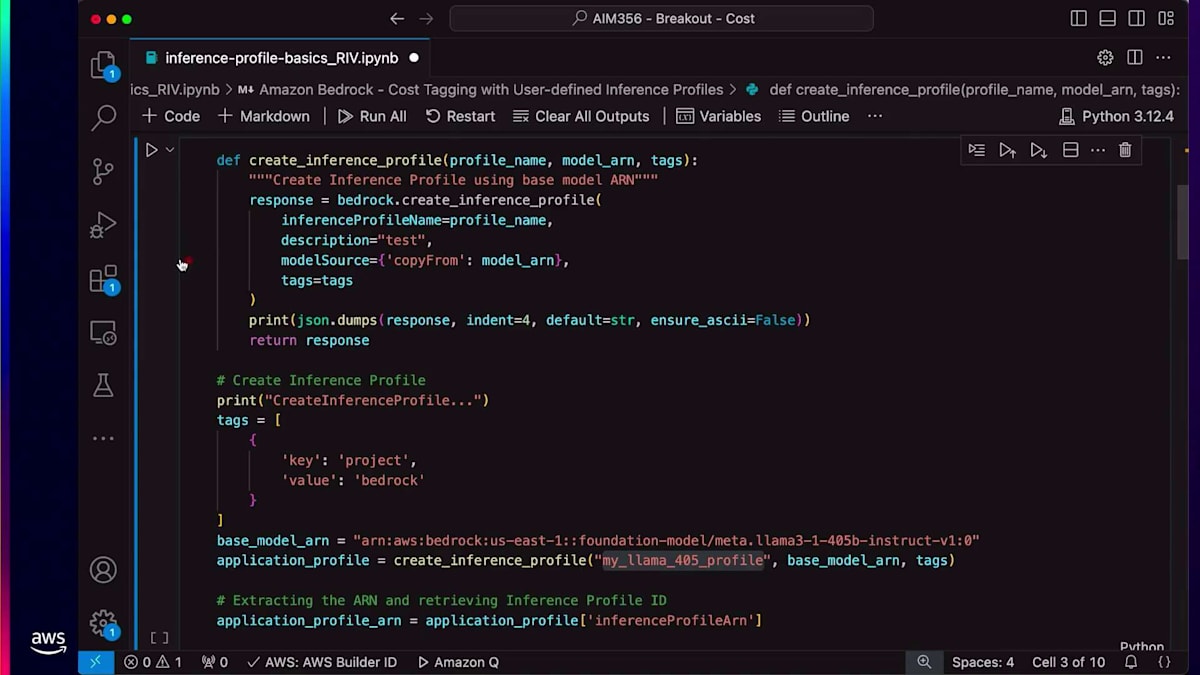Run cell by line icon in cell toolbar
This screenshot has height=675, width=1200.
pyautogui.click(x=977, y=150)
